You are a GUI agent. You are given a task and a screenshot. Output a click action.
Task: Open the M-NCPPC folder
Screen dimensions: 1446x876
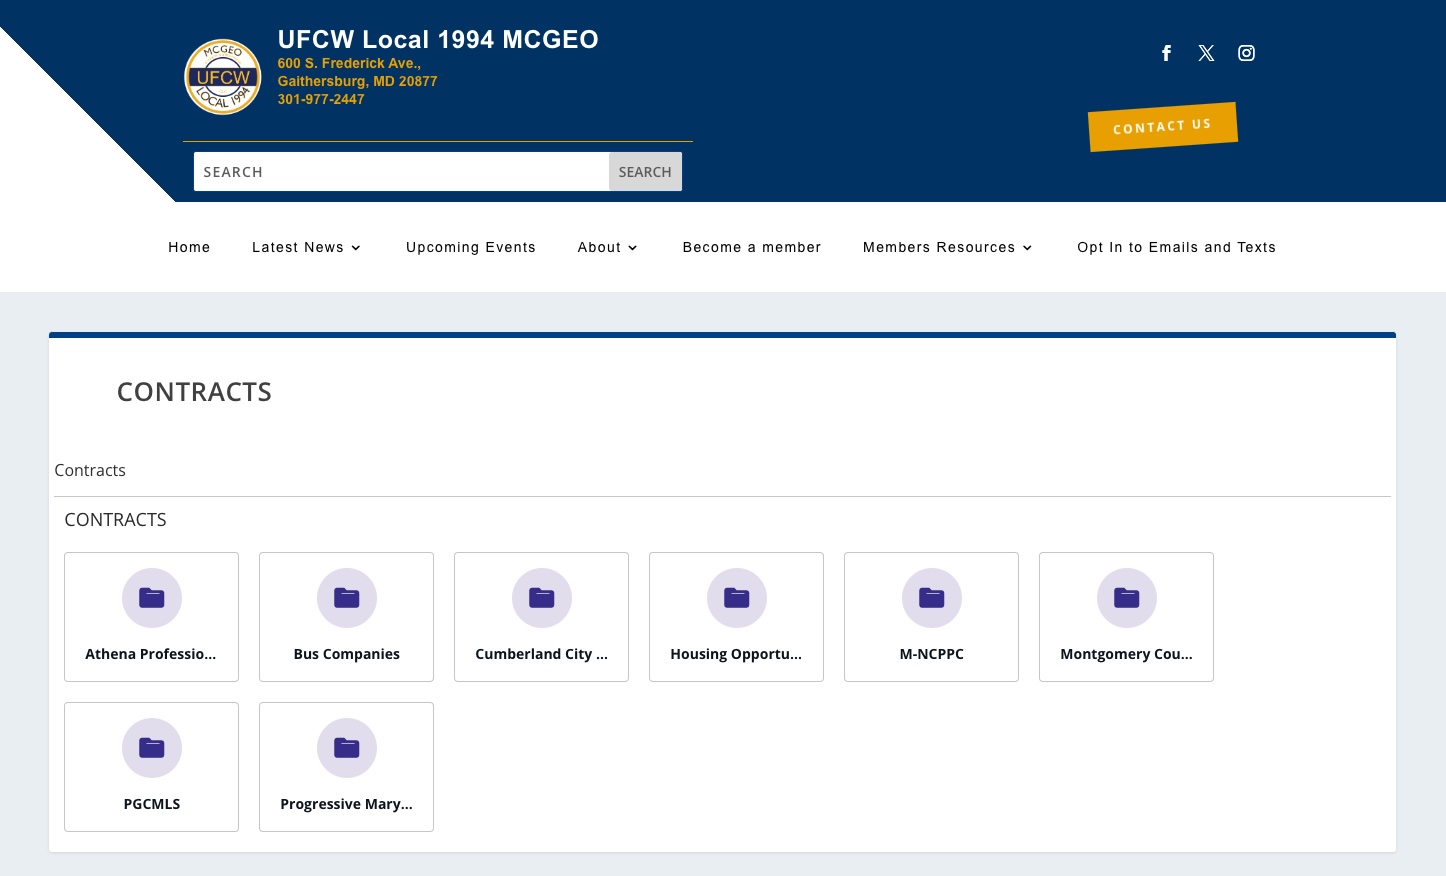[x=931, y=617]
